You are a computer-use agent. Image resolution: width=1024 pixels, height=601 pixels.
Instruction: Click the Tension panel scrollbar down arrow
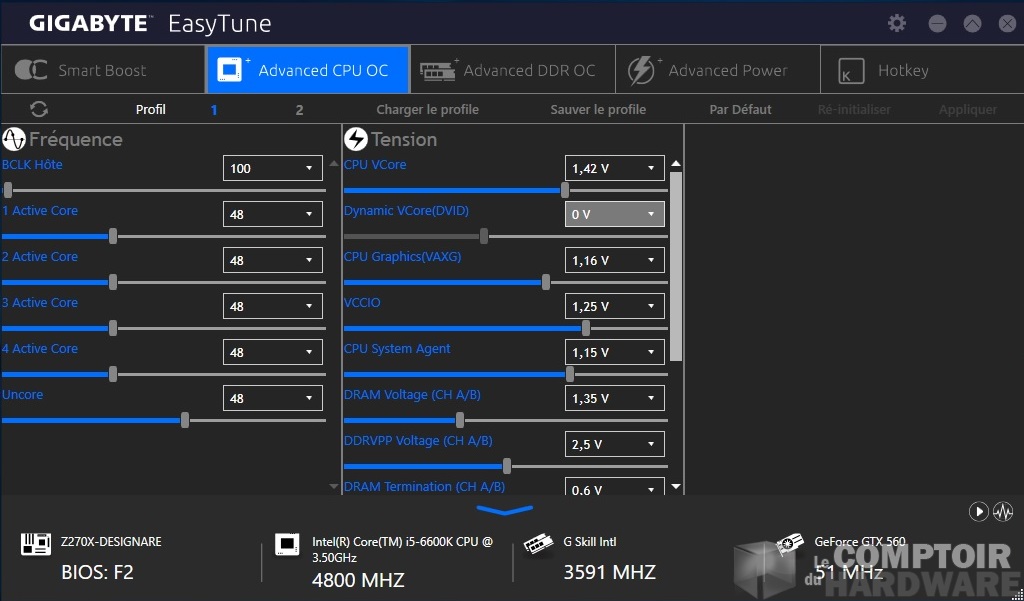pyautogui.click(x=676, y=487)
